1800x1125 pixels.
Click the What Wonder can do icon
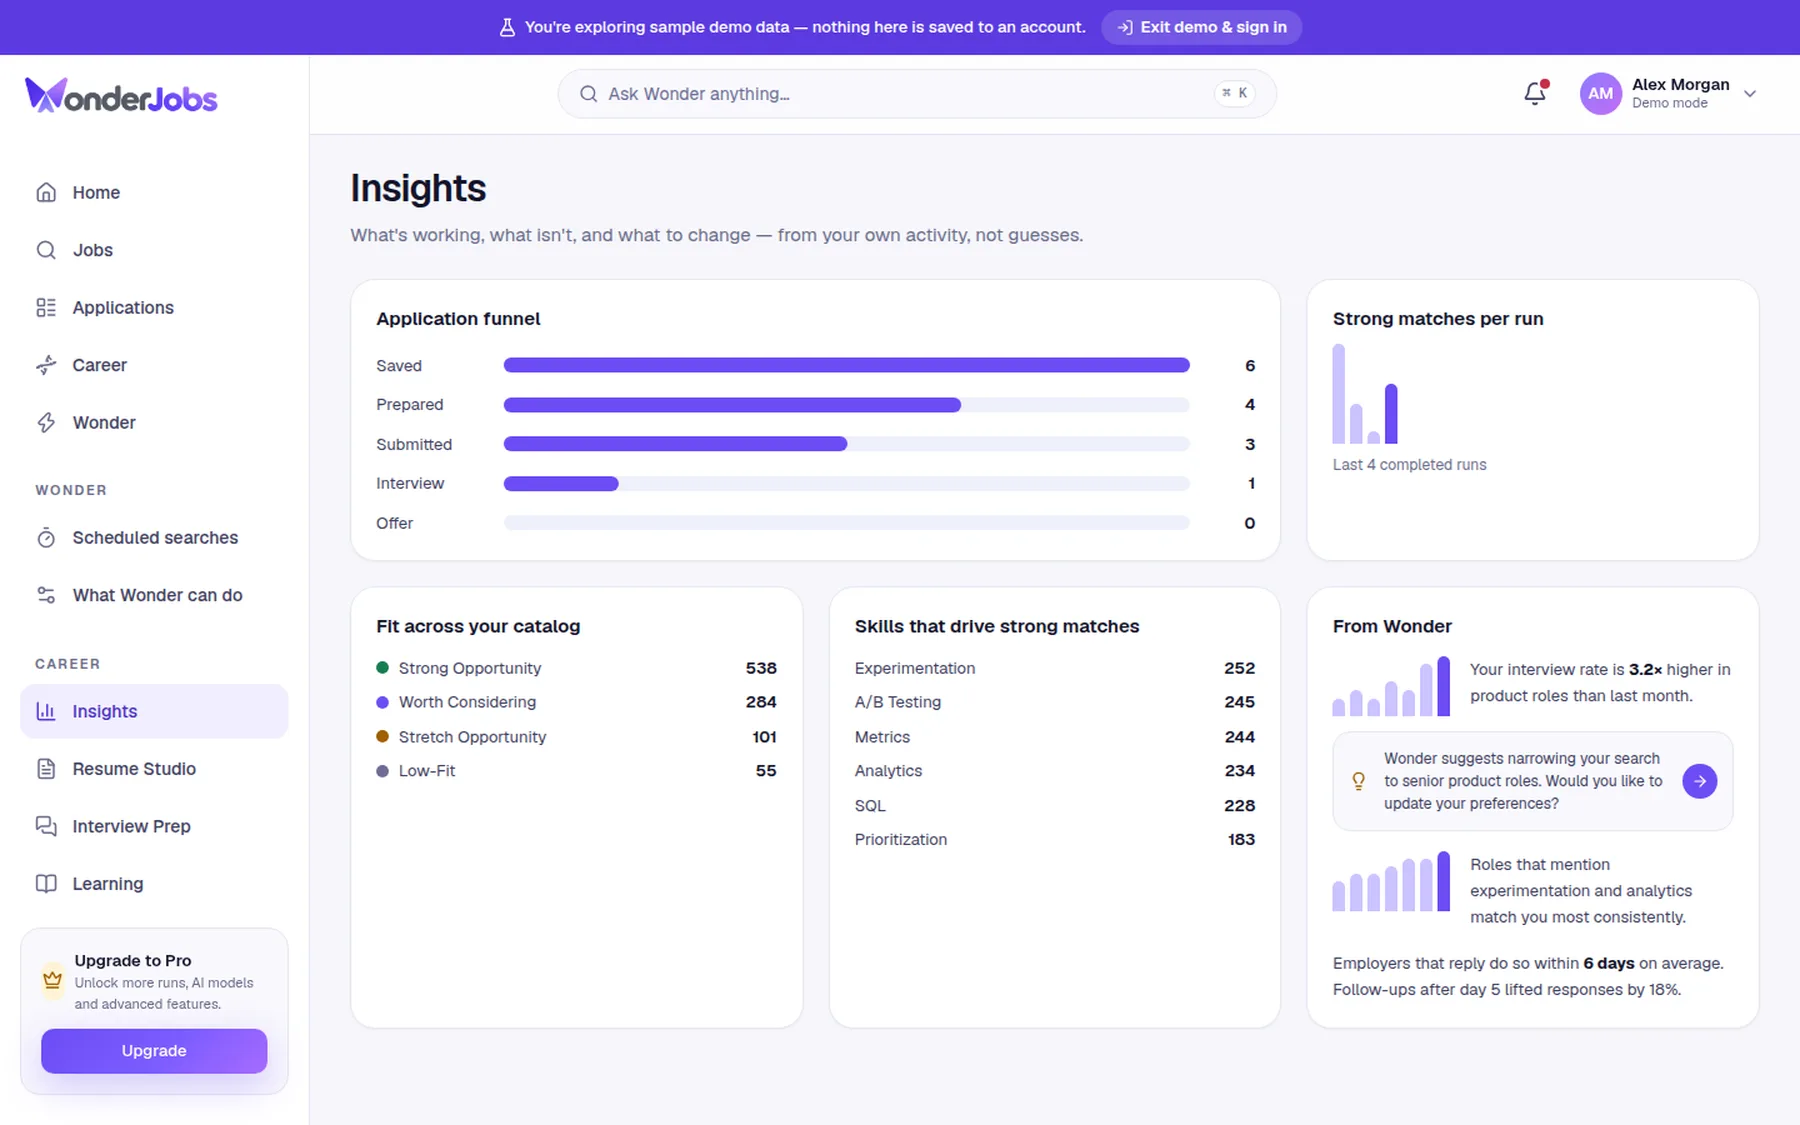[46, 595]
